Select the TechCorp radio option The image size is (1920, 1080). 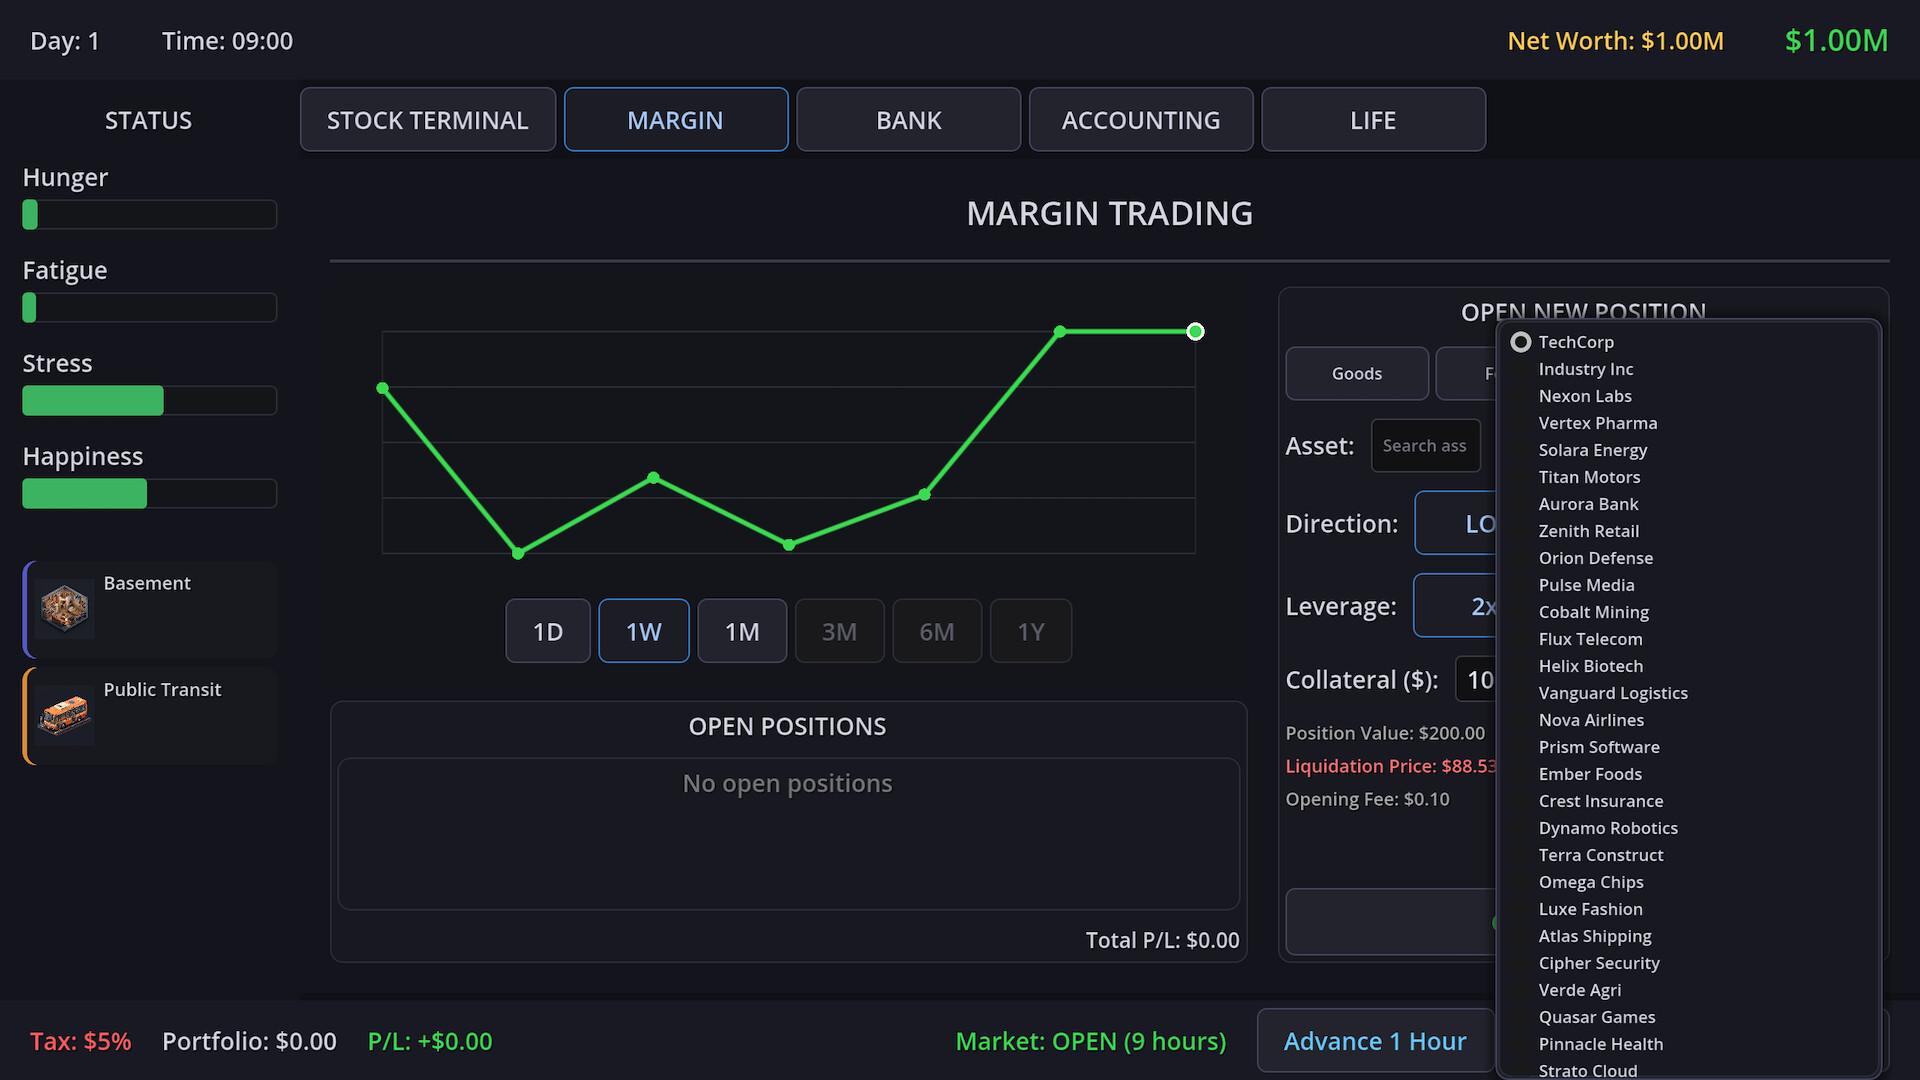[1521, 342]
